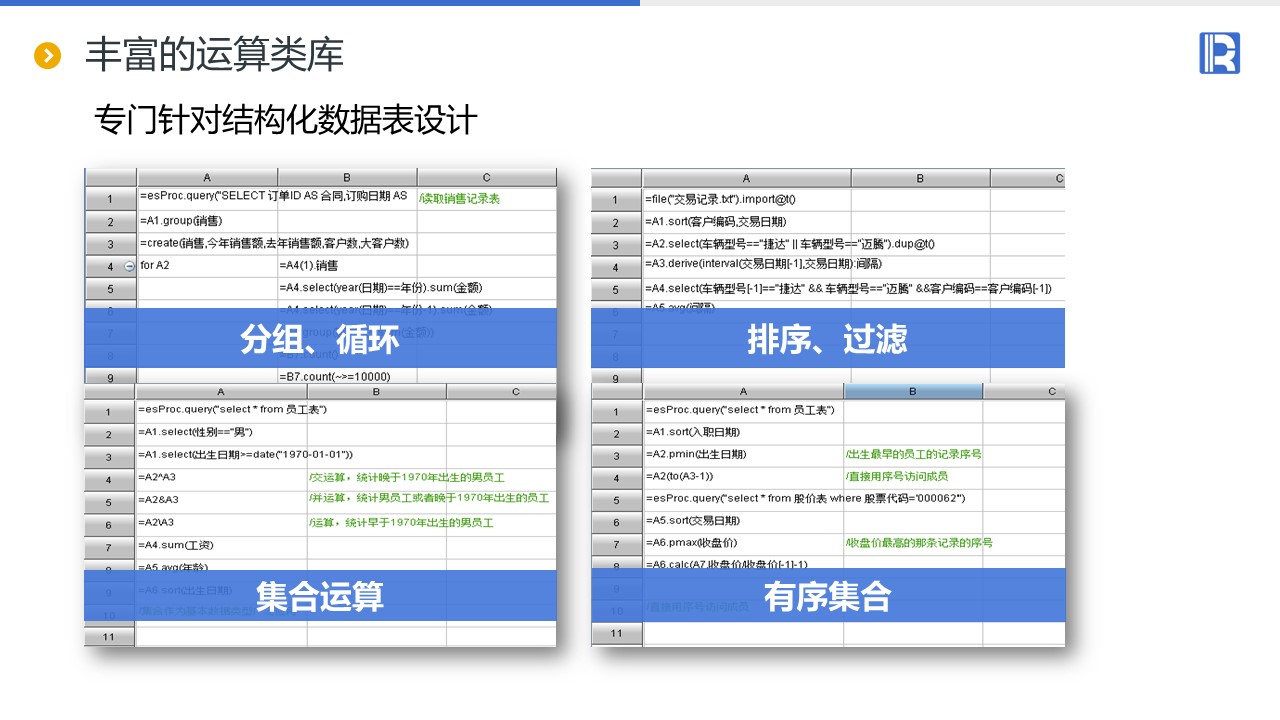Viewport: 1280px width, 720px height.
Task: Select the cell =A1.select(出生日期>=date("1970-01-01"))
Action: [x=245, y=455]
